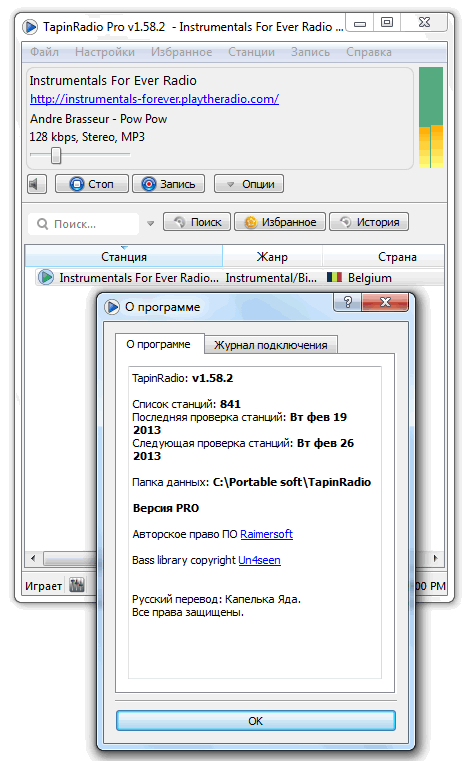Open the История history button
The image size is (469, 761).
369,222
